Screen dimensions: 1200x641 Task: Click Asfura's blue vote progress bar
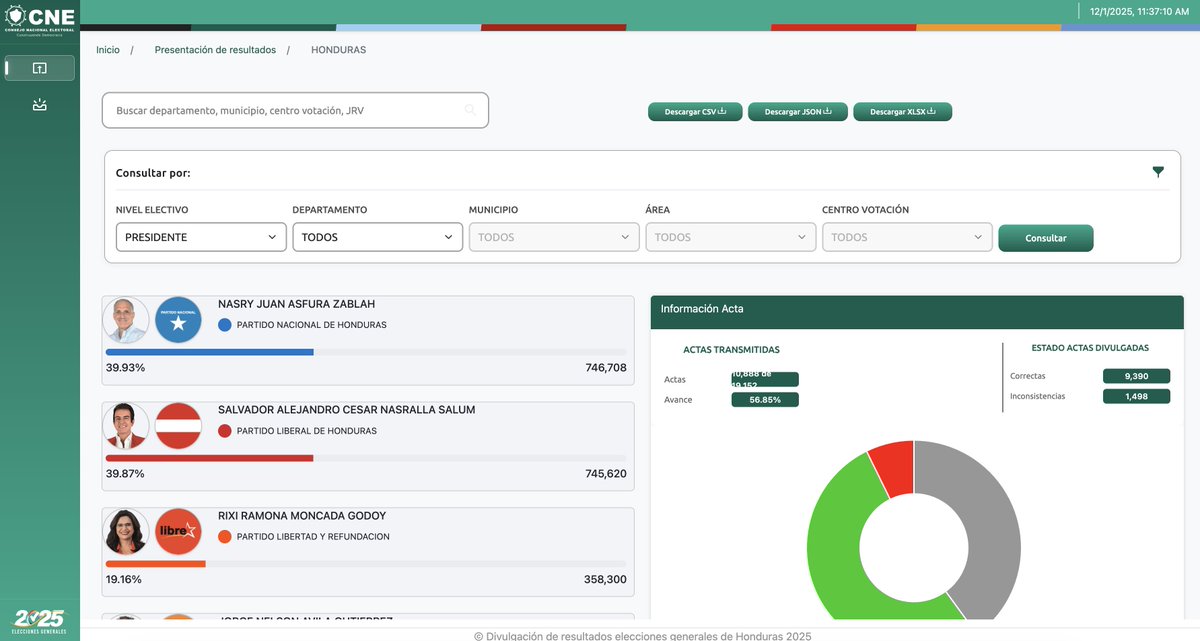[210, 352]
